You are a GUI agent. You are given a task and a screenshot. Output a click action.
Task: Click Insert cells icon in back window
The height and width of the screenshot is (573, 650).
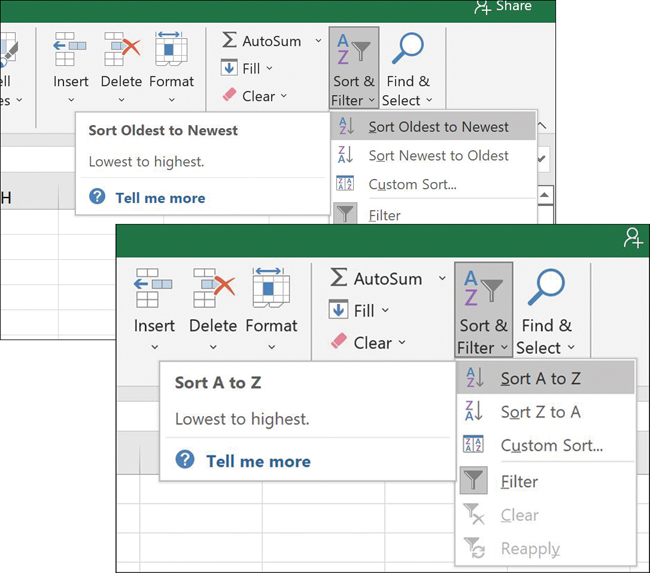70,49
